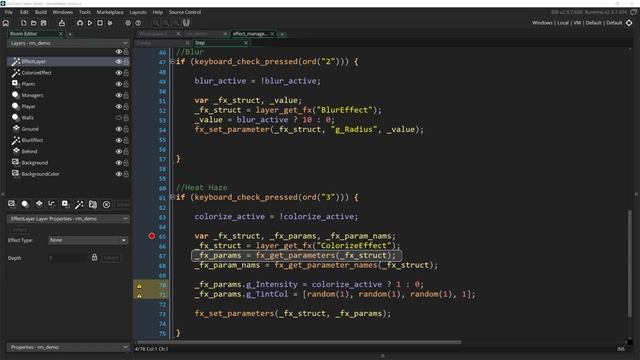
Task: Add a new tile layer icon
Action: click(39, 204)
